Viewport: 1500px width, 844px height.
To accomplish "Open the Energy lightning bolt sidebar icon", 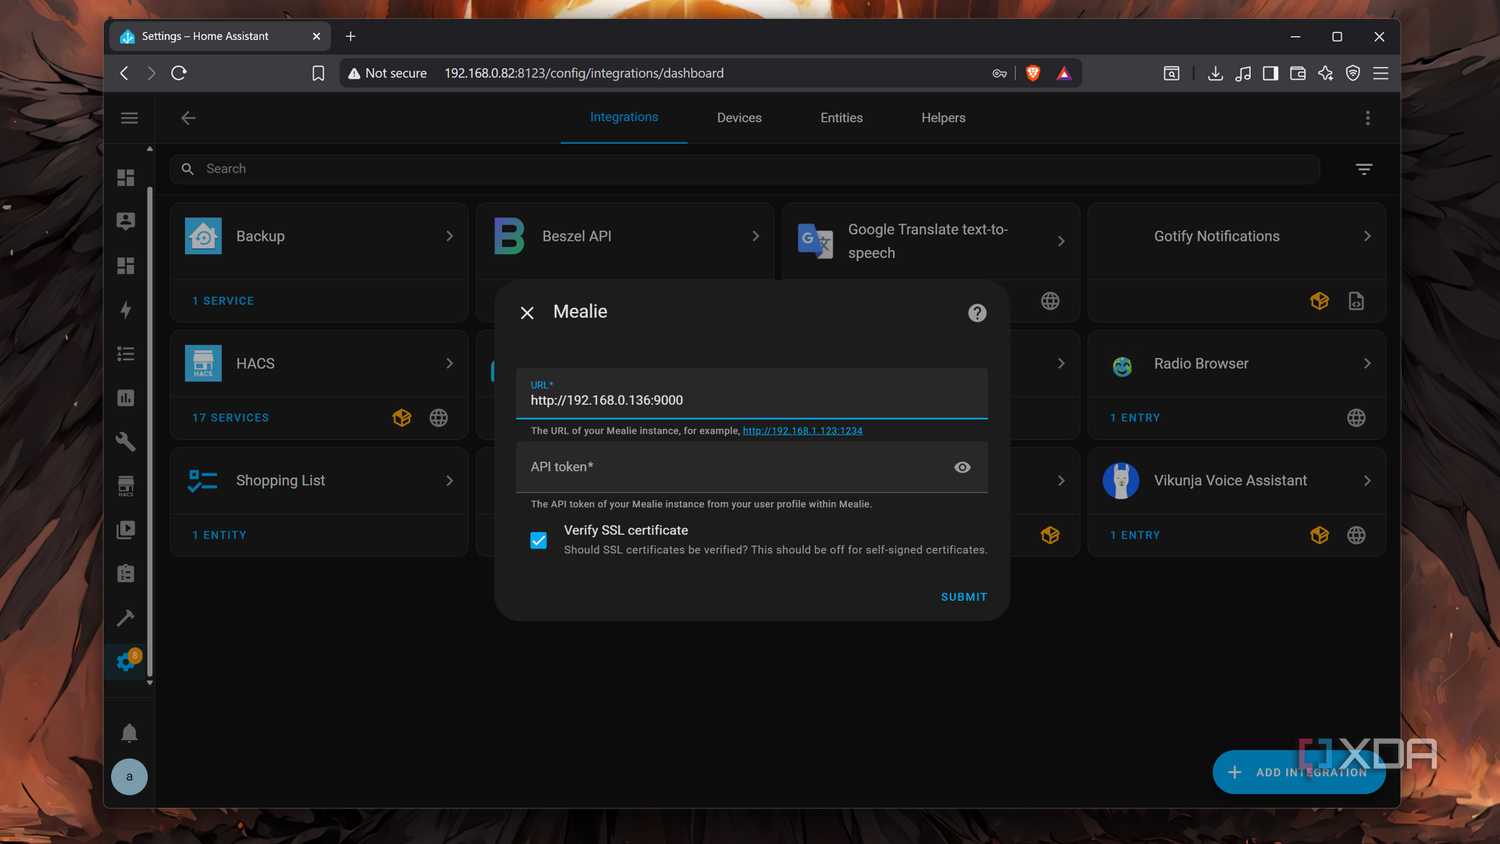I will coord(126,310).
